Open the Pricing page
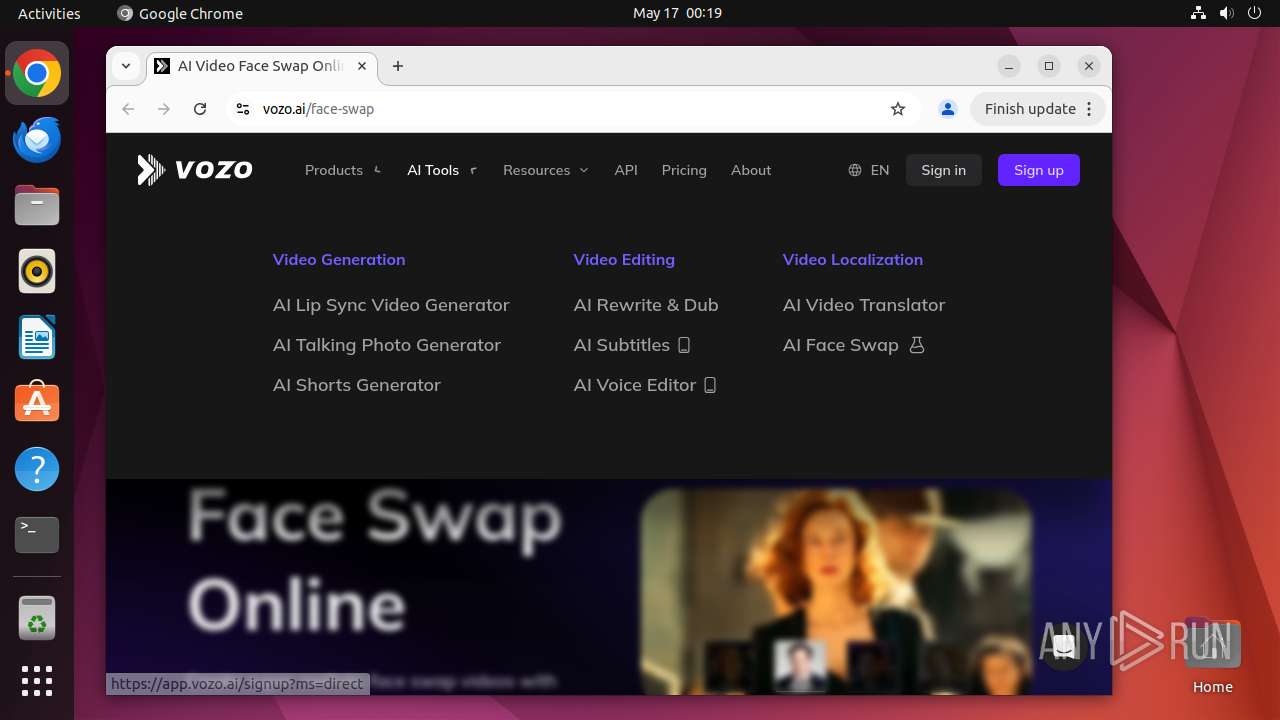Viewport: 1280px width, 720px height. point(684,170)
